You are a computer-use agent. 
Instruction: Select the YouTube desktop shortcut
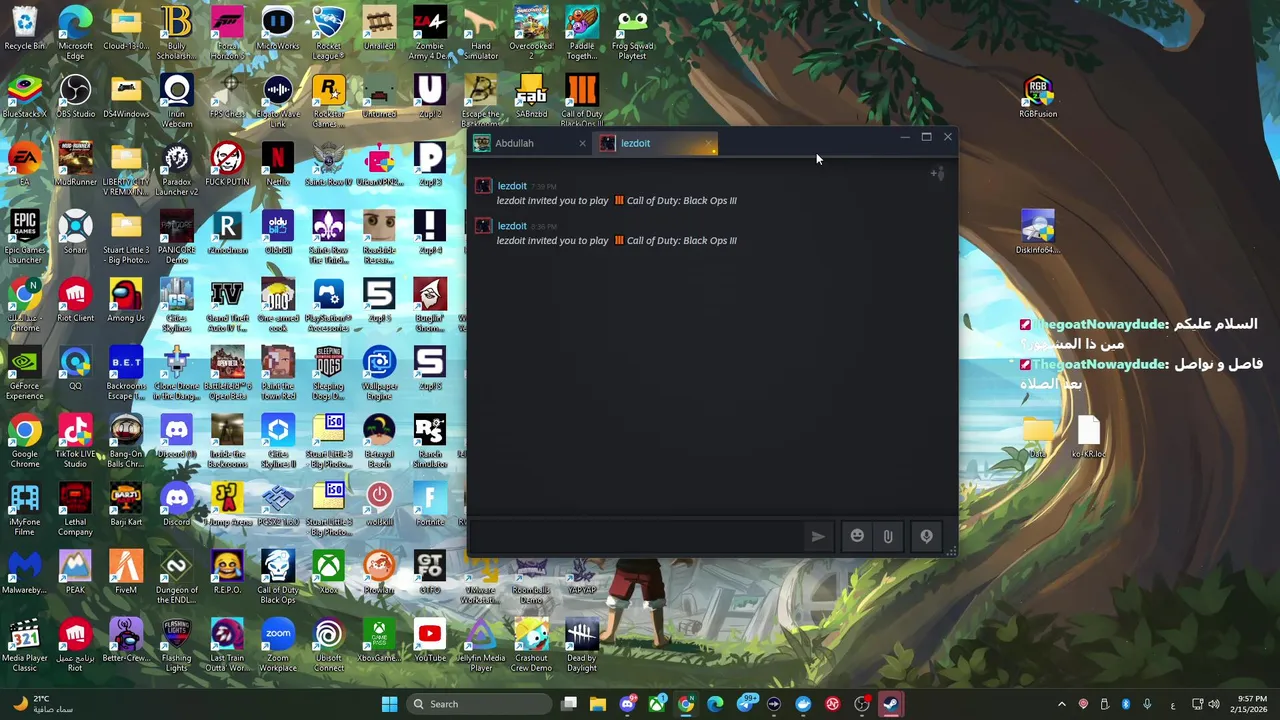430,642
